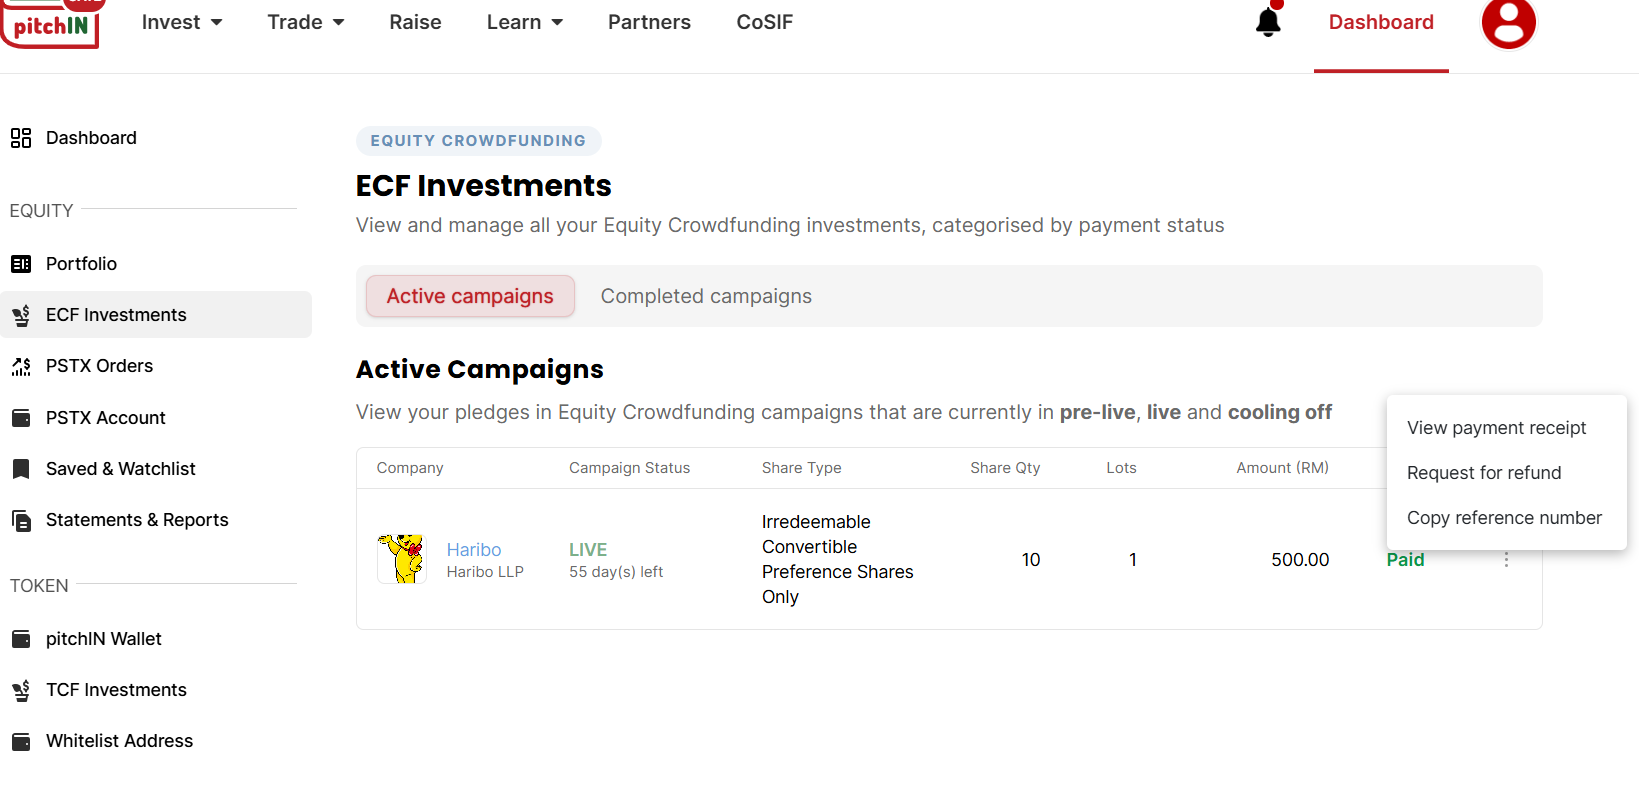Choose Request for refund from the menu
The width and height of the screenshot is (1639, 787).
pos(1484,473)
